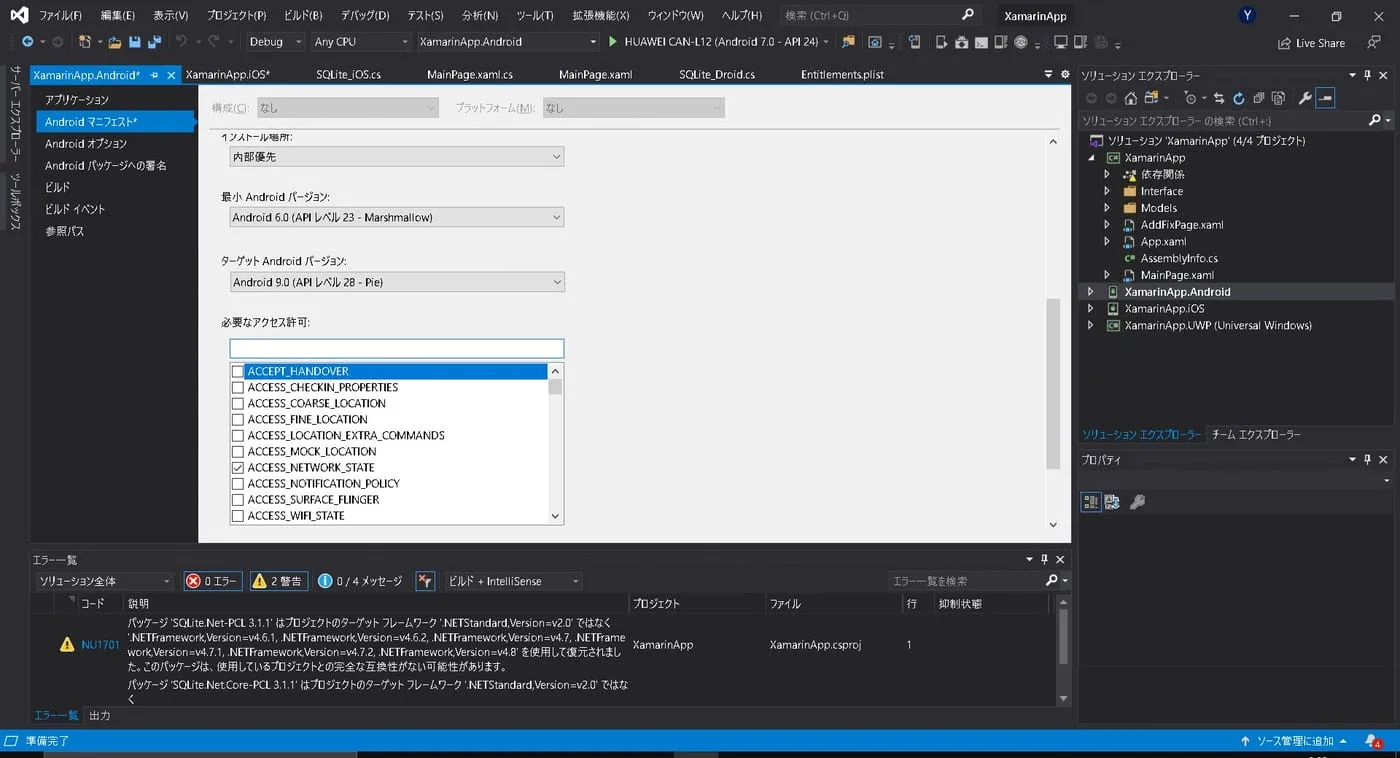The image size is (1400, 758).
Task: Click the Navigate Backward arrow icon
Action: click(27, 42)
